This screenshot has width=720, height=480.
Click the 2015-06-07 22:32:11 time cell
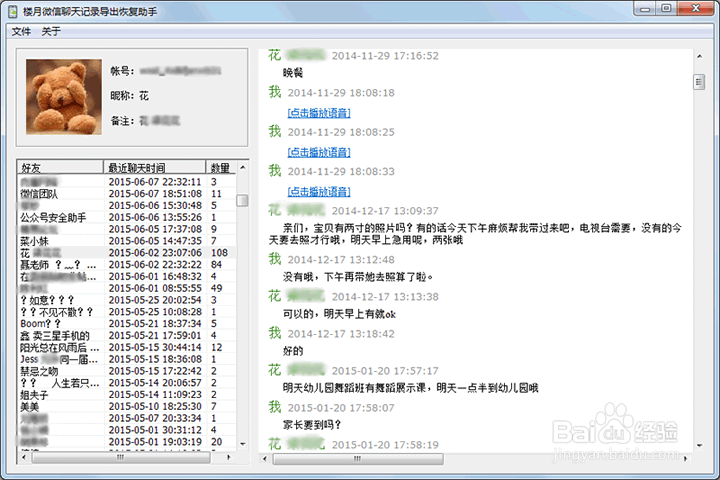tap(155, 182)
